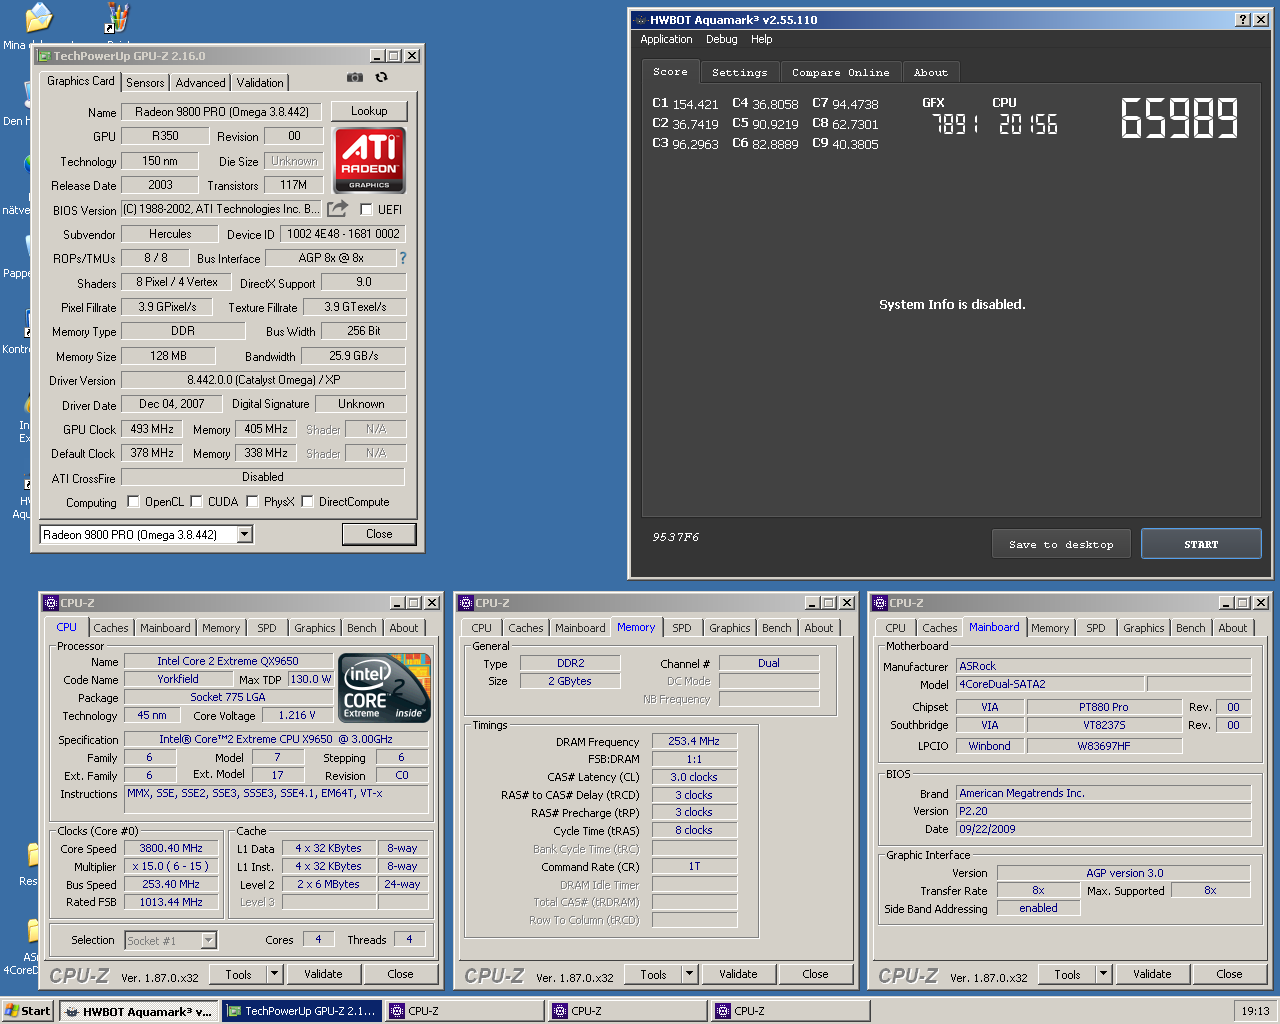Click the BIOS Version P2.20 field
This screenshot has height=1024, width=1280.
[1103, 811]
